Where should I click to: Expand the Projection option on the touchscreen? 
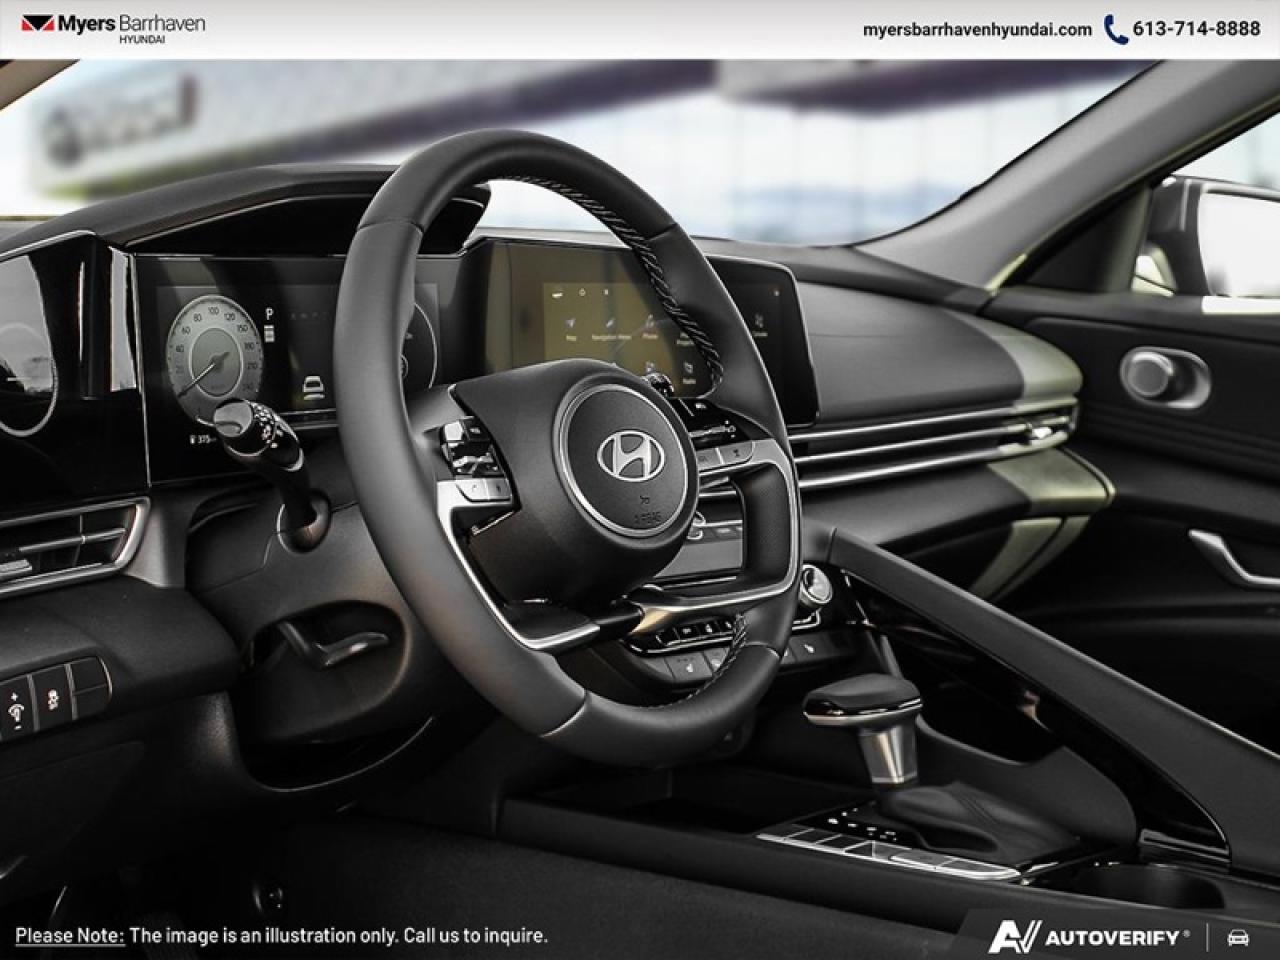pos(686,341)
